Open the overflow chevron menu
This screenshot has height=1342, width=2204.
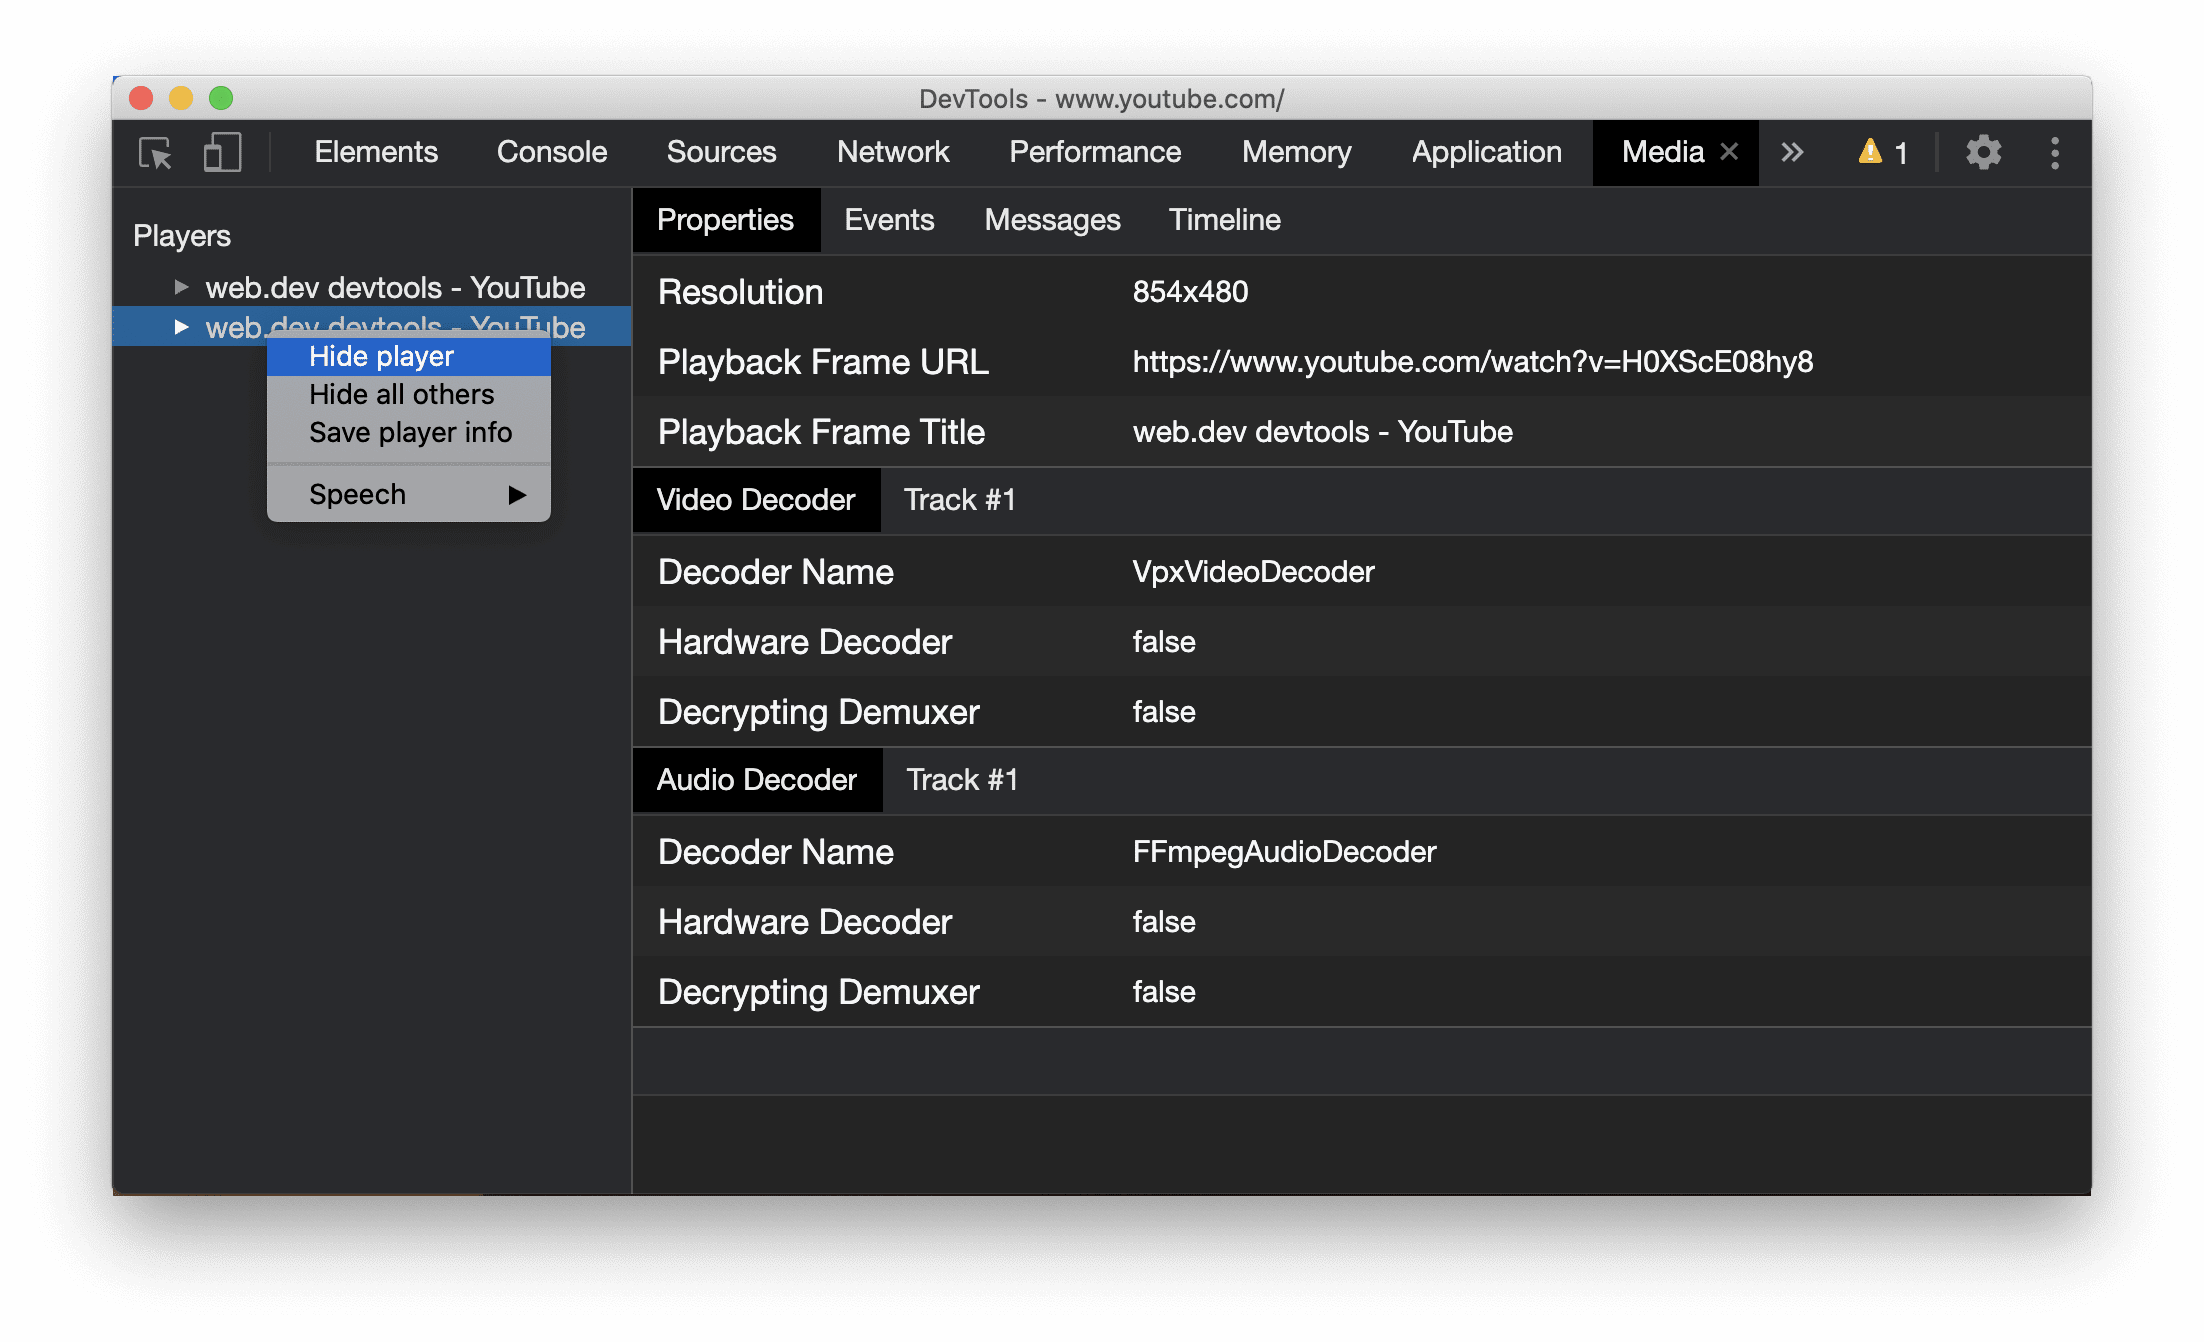pos(1790,153)
